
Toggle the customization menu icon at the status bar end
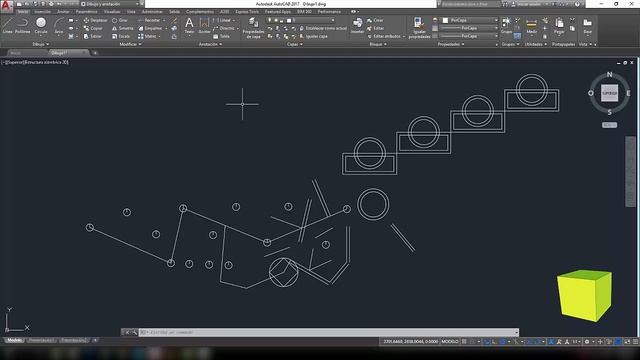(635, 342)
